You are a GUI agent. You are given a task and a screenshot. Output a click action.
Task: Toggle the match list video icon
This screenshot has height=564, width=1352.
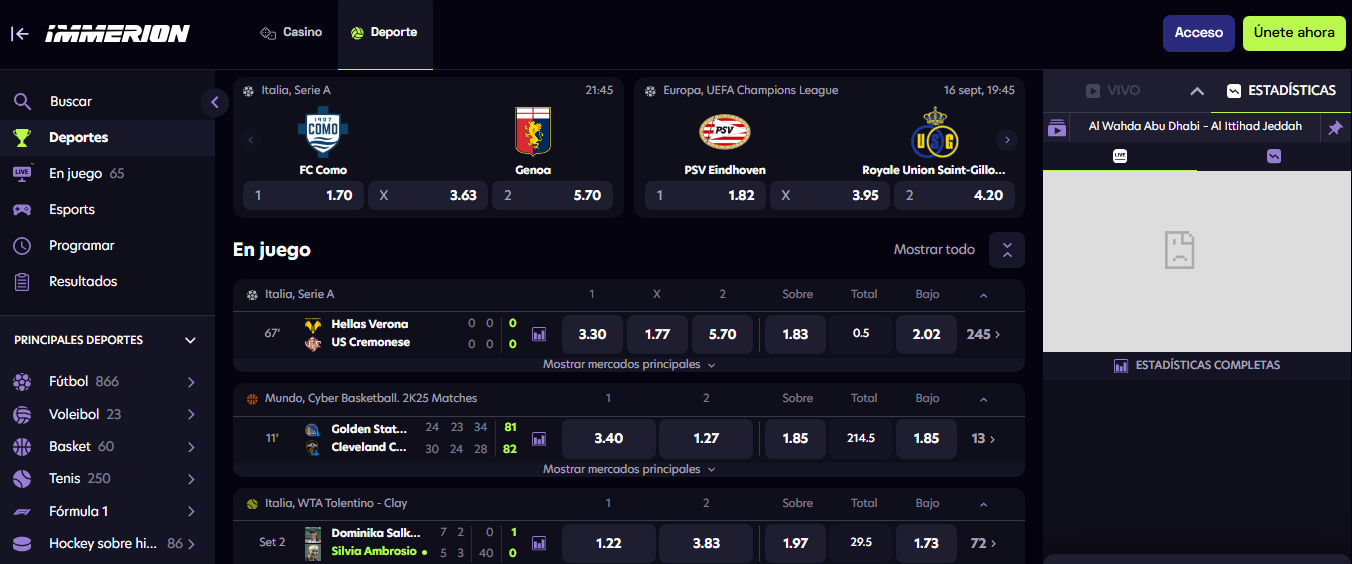(x=1057, y=128)
